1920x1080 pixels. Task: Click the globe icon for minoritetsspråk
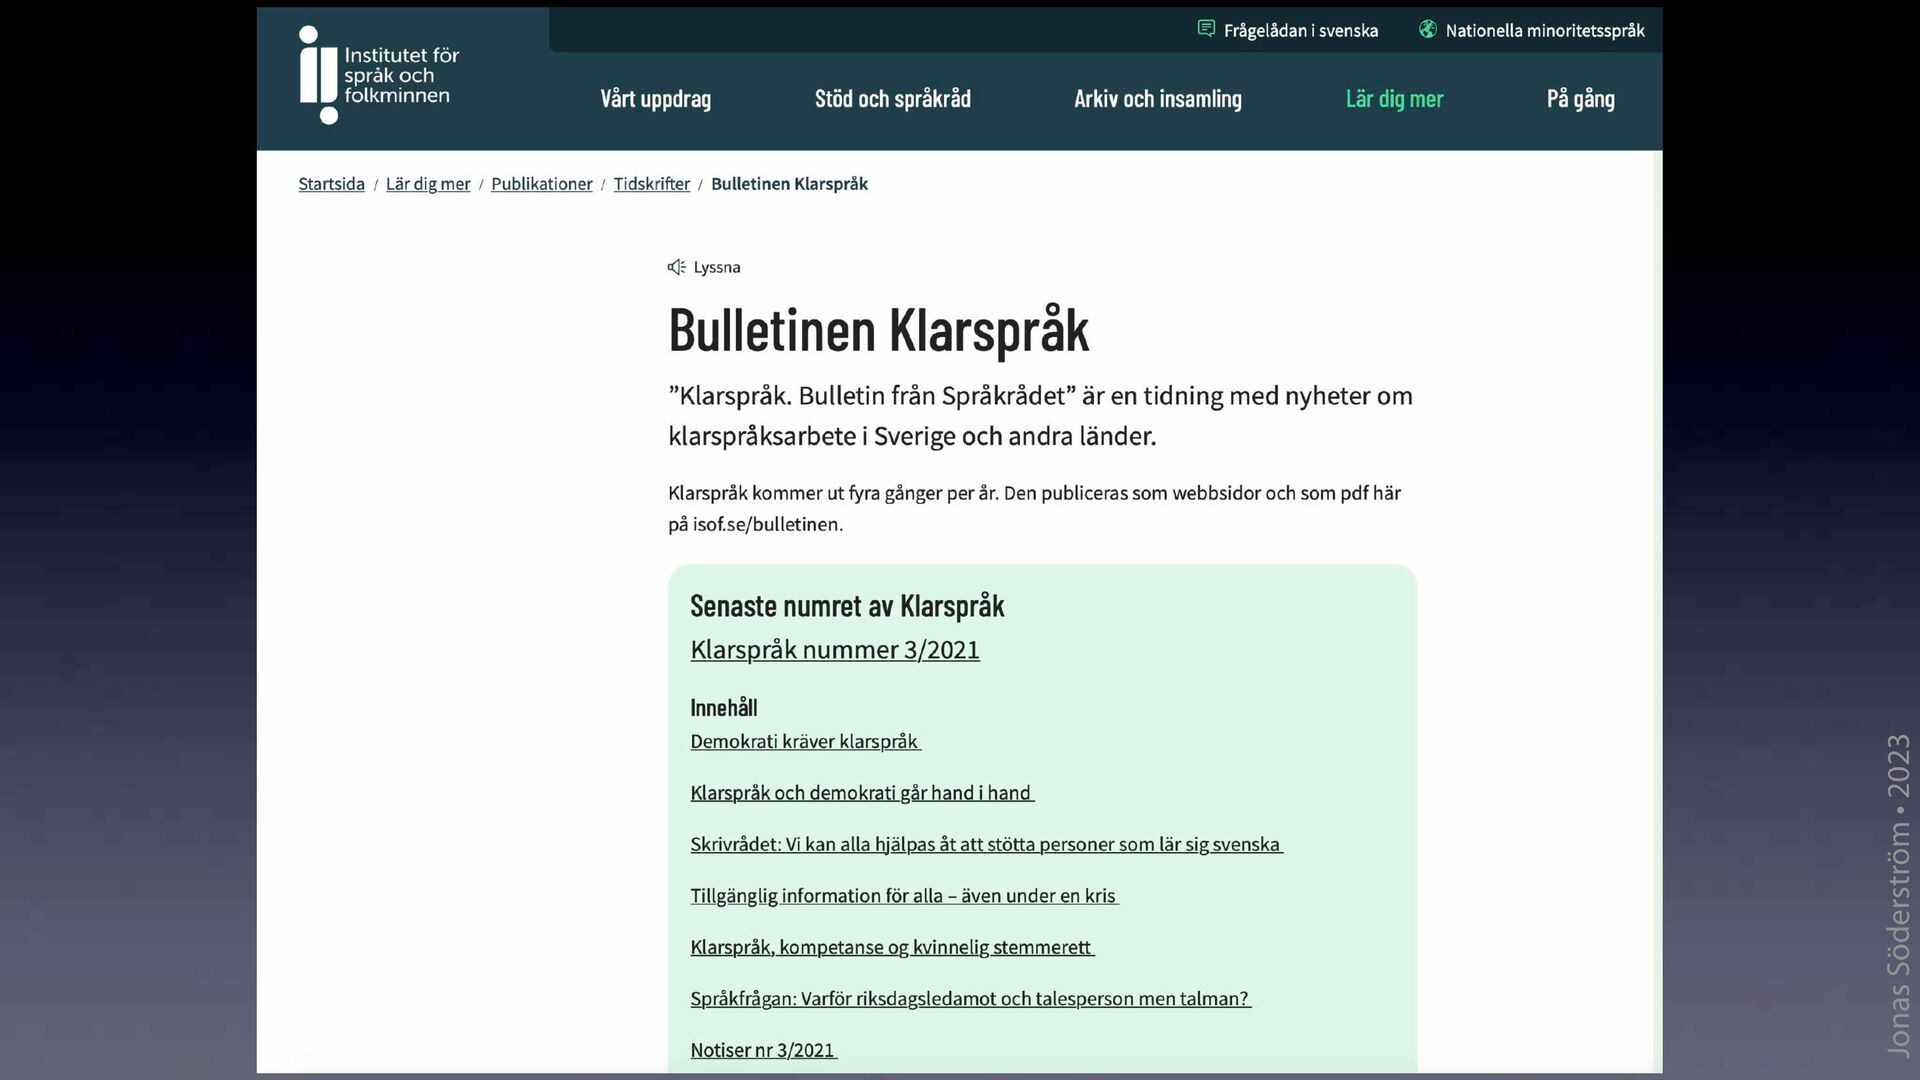coord(1428,29)
